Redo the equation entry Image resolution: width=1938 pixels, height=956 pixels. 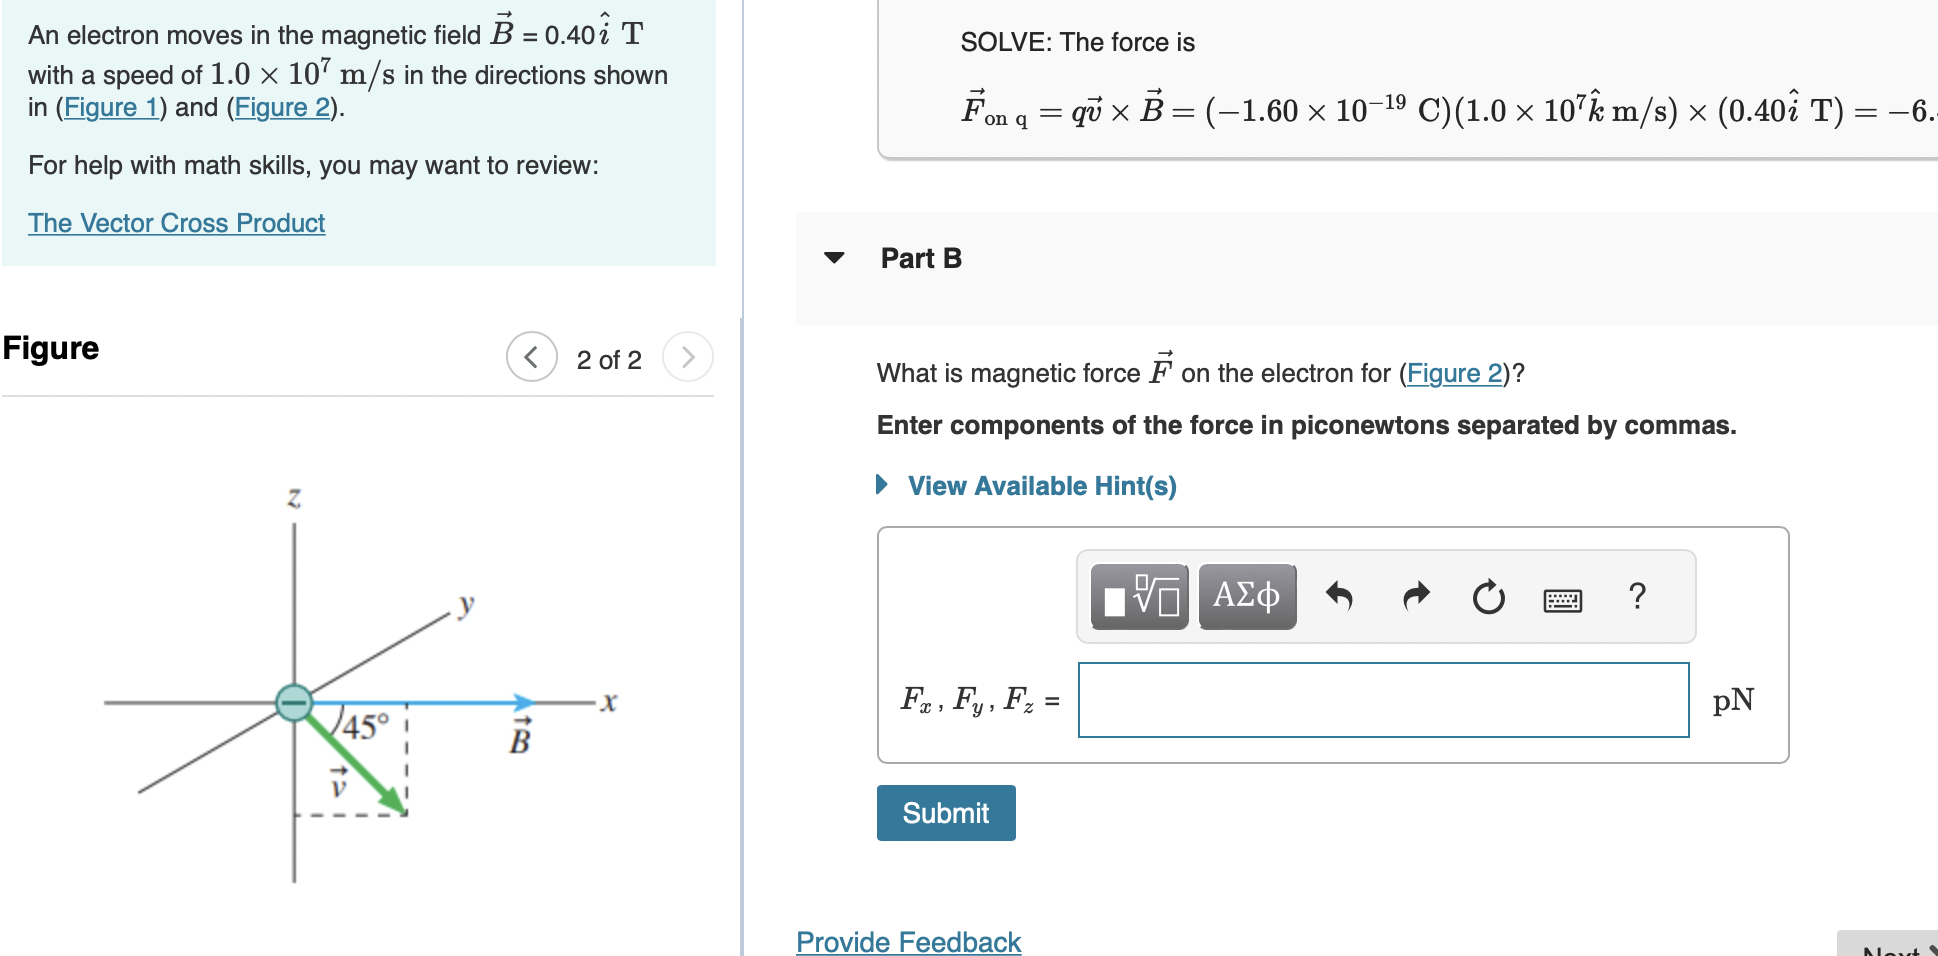[x=1416, y=597]
